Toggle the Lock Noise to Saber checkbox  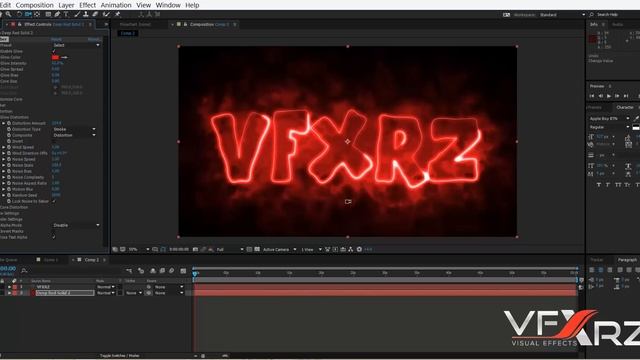[54, 201]
